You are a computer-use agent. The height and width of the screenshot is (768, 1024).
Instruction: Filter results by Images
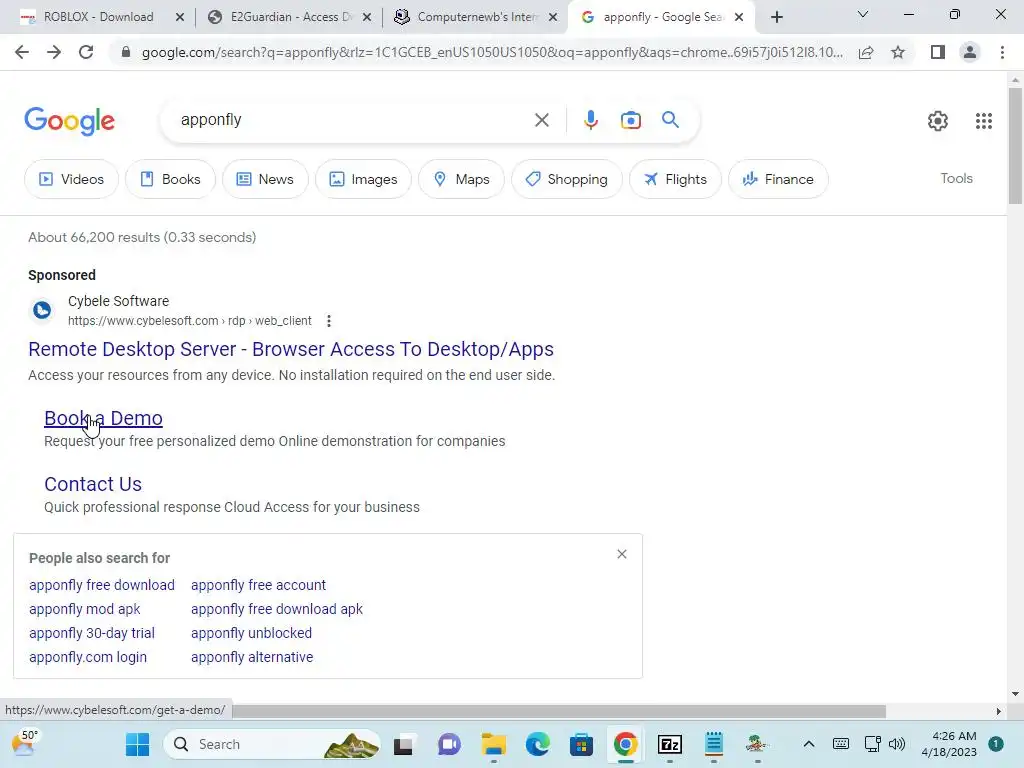point(363,179)
